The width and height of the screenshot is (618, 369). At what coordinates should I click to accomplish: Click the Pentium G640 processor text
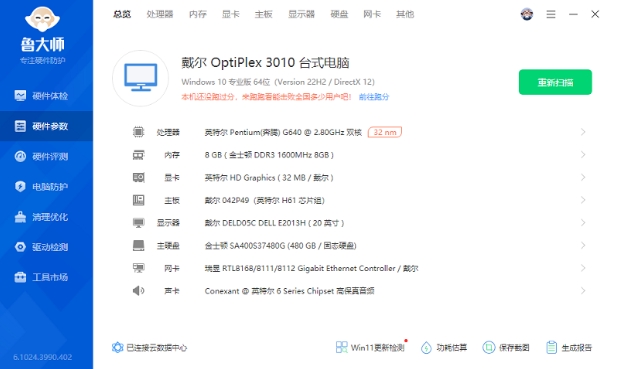(x=283, y=132)
